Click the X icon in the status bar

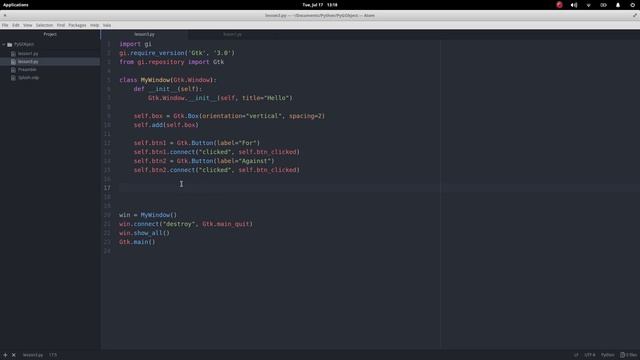click(13, 355)
